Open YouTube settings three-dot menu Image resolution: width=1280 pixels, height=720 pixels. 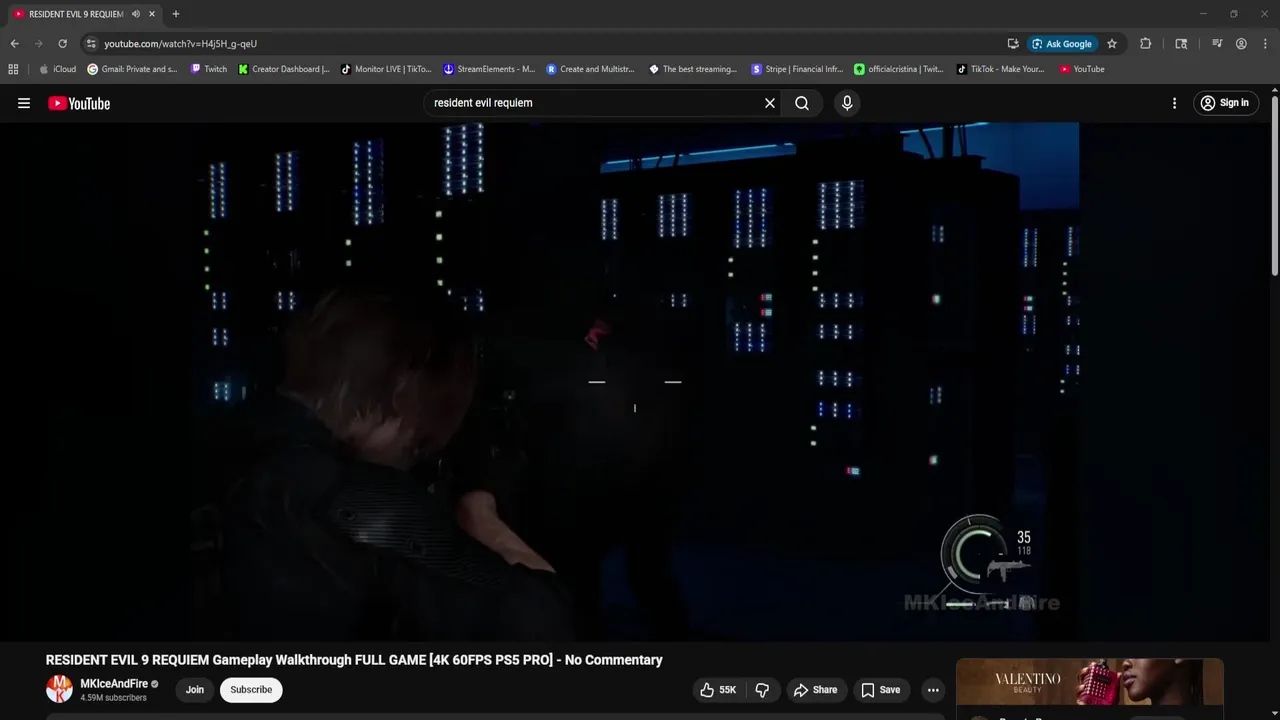click(x=1174, y=103)
